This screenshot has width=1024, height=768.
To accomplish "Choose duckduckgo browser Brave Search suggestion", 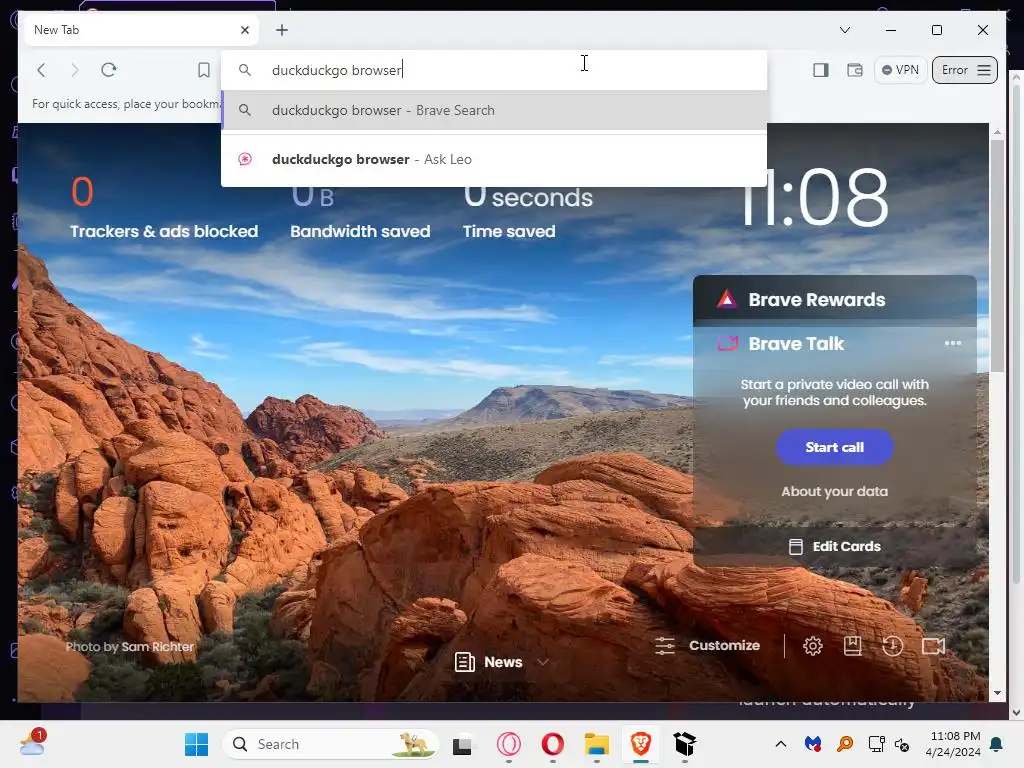I will coord(494,110).
